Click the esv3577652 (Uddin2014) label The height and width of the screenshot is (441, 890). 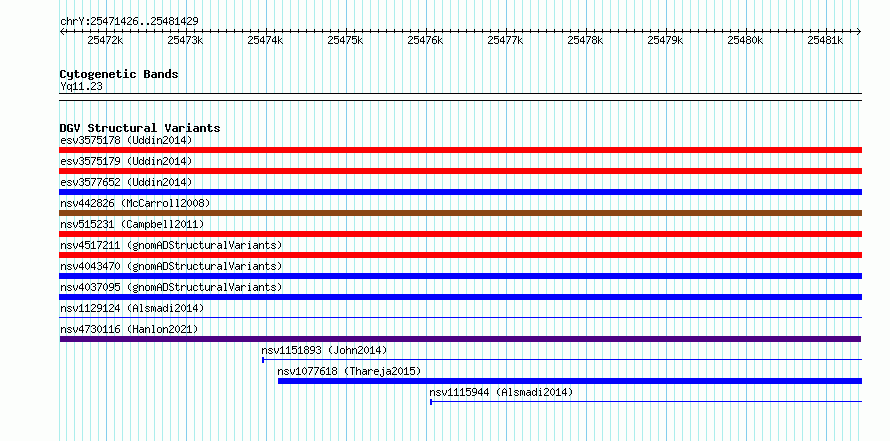click(x=126, y=182)
